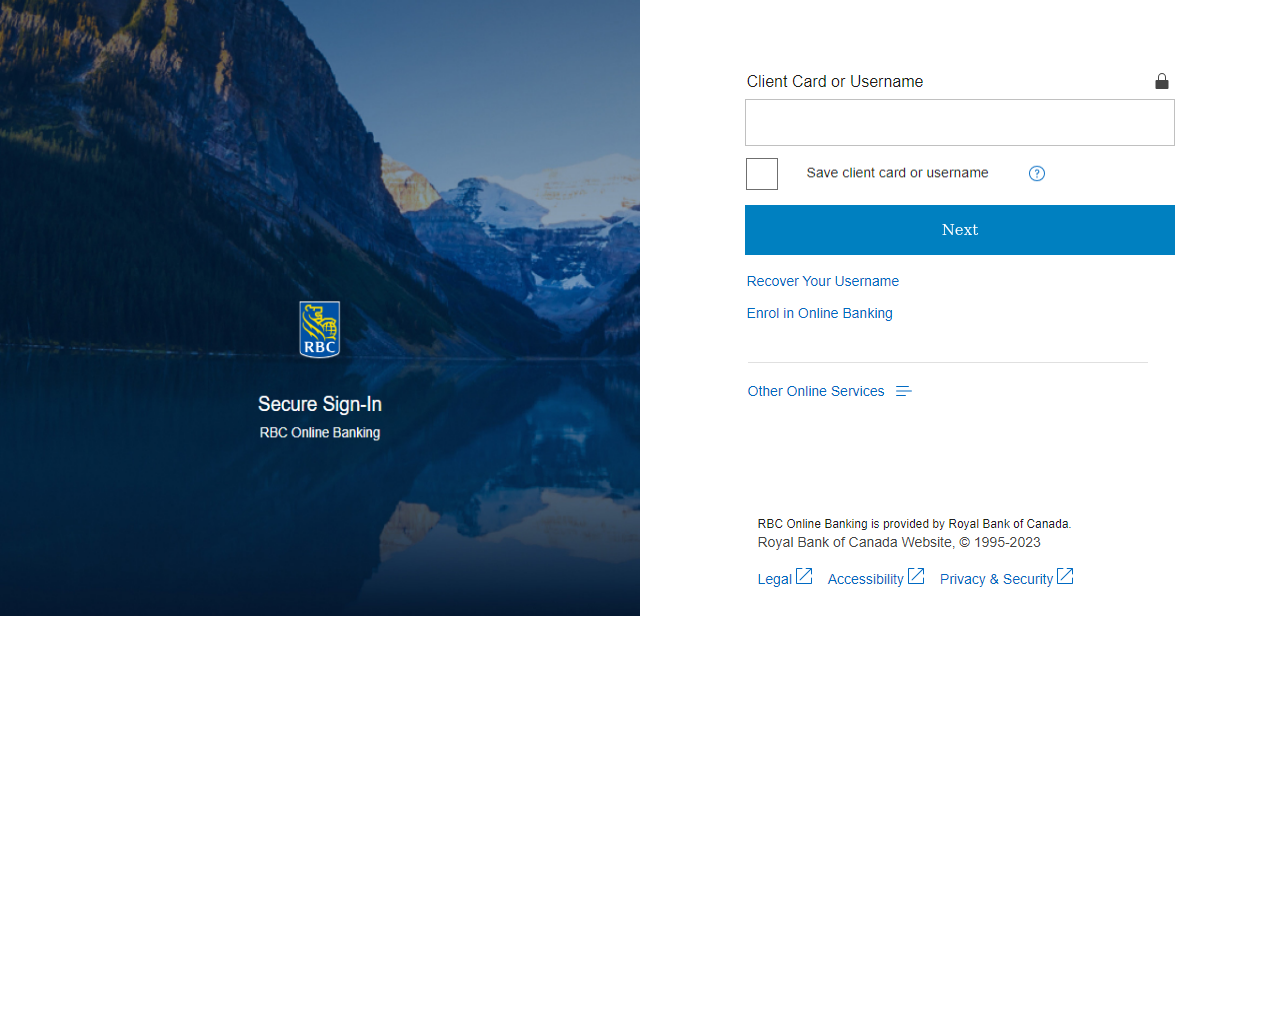The height and width of the screenshot is (1024, 1280).
Task: Click the Secure Sign-In heading
Action: [x=320, y=404]
